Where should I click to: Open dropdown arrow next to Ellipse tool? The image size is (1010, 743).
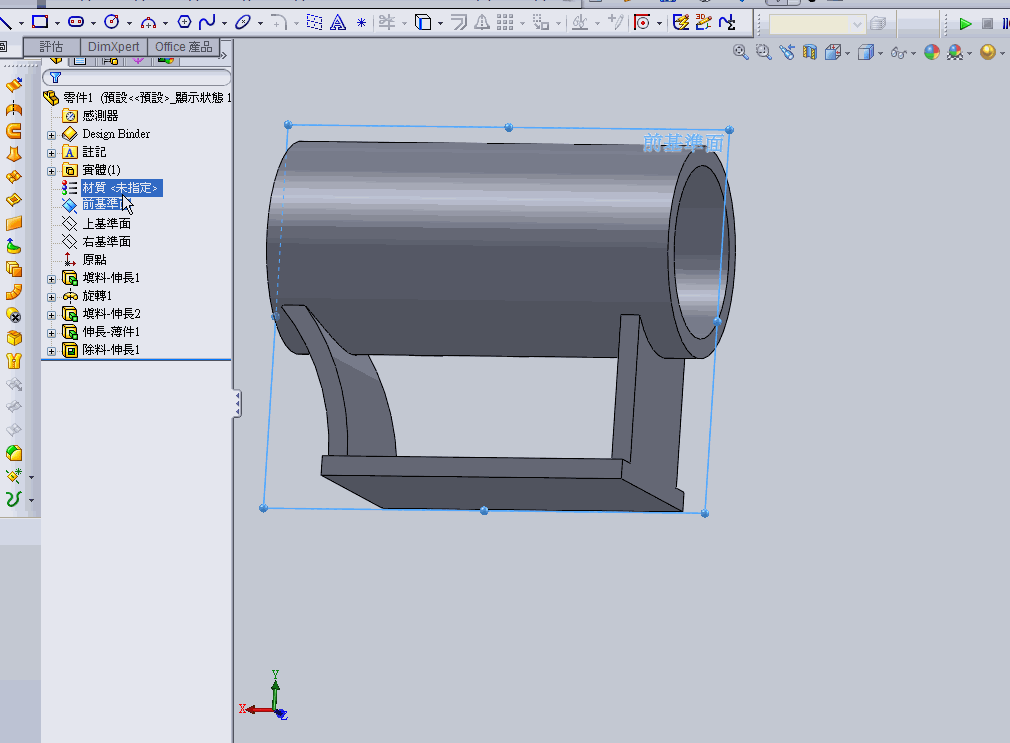260,23
